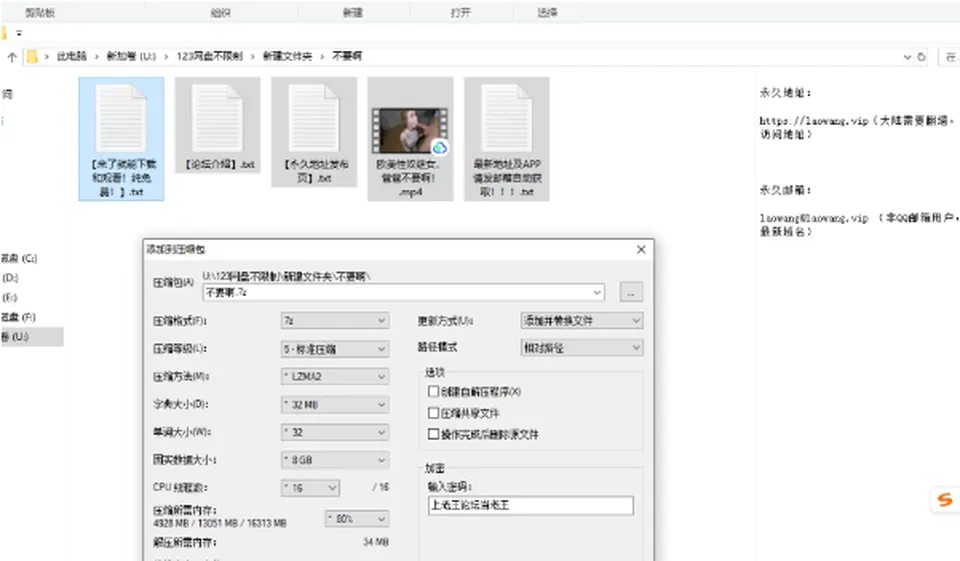Click the 输入密码 password field
This screenshot has width=960, height=561.
tap(531, 505)
